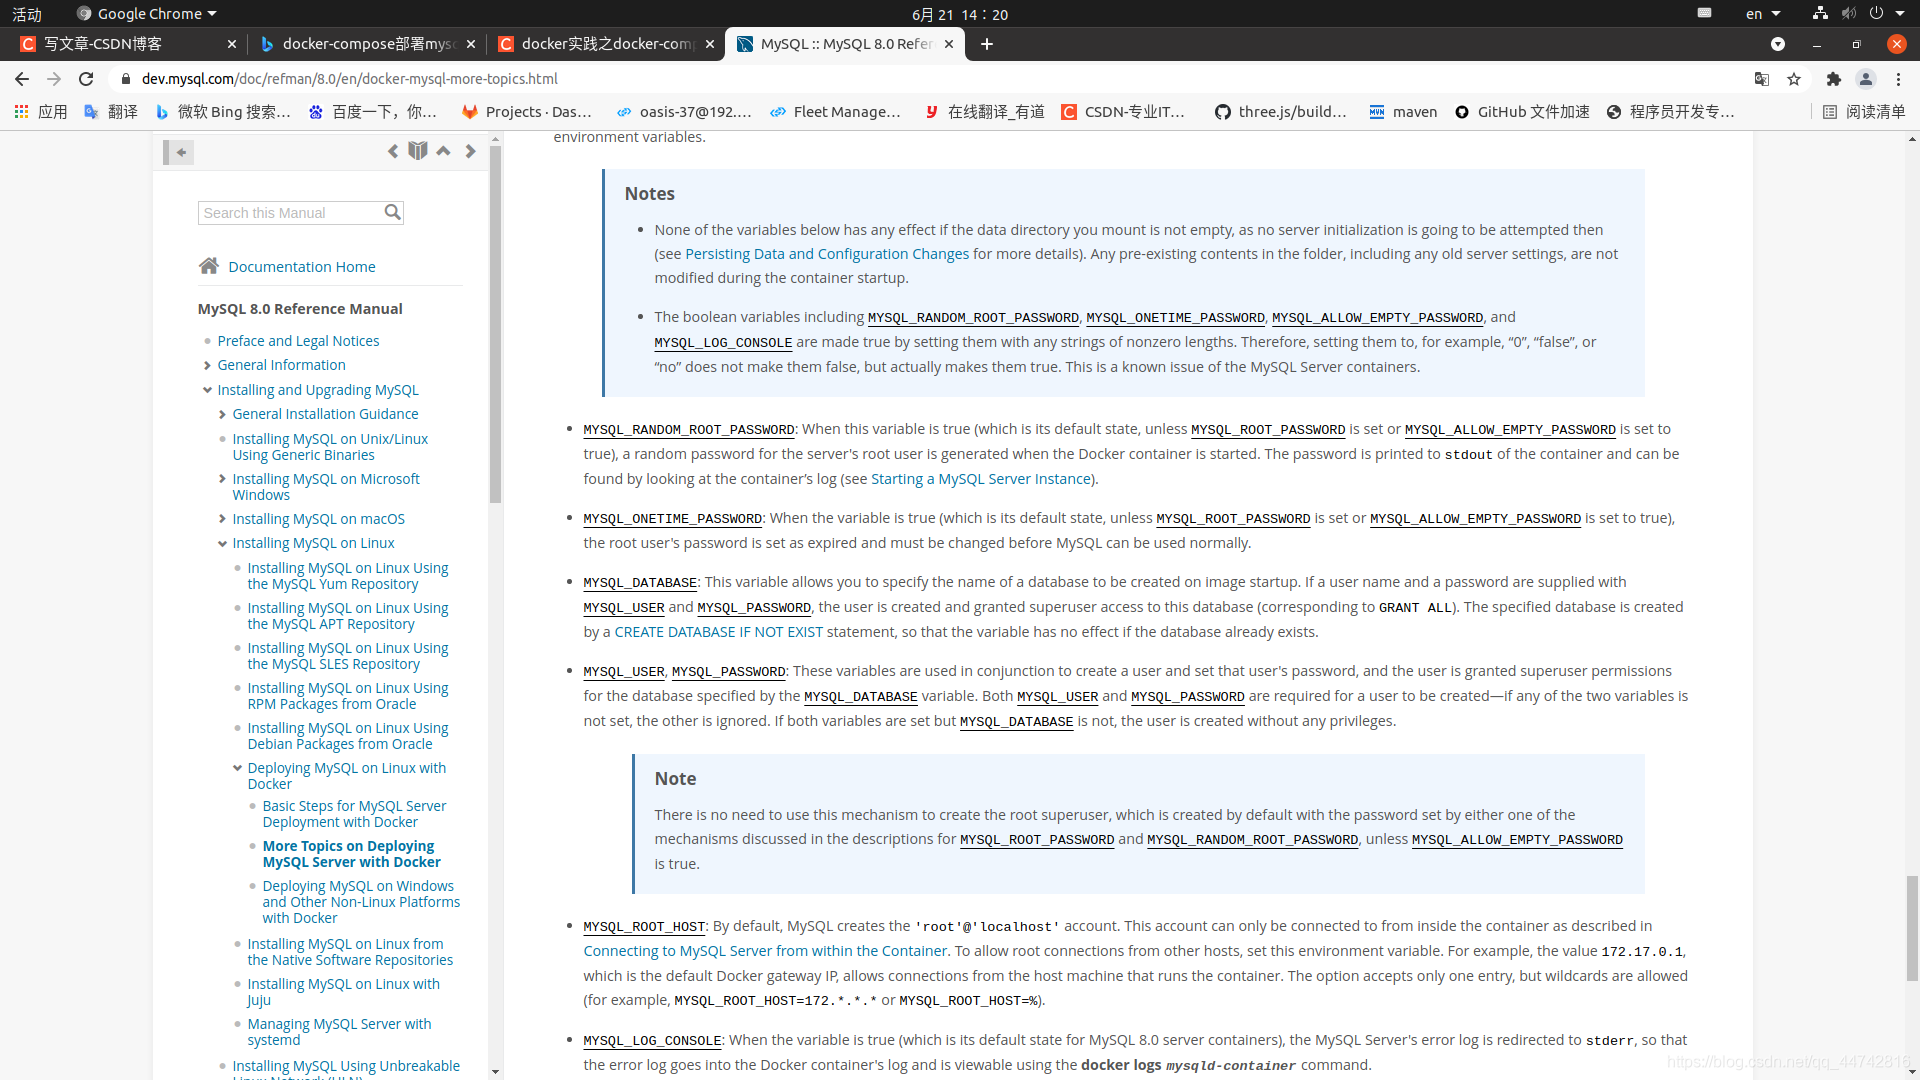Open the GitHub 文件加速 bookmark
This screenshot has width=1920, height=1080.
[1521, 112]
